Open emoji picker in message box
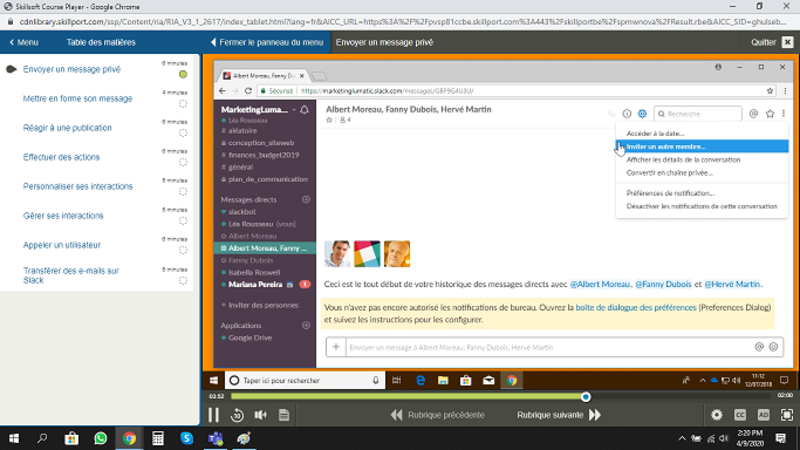Image resolution: width=800 pixels, height=450 pixels. 773,347
